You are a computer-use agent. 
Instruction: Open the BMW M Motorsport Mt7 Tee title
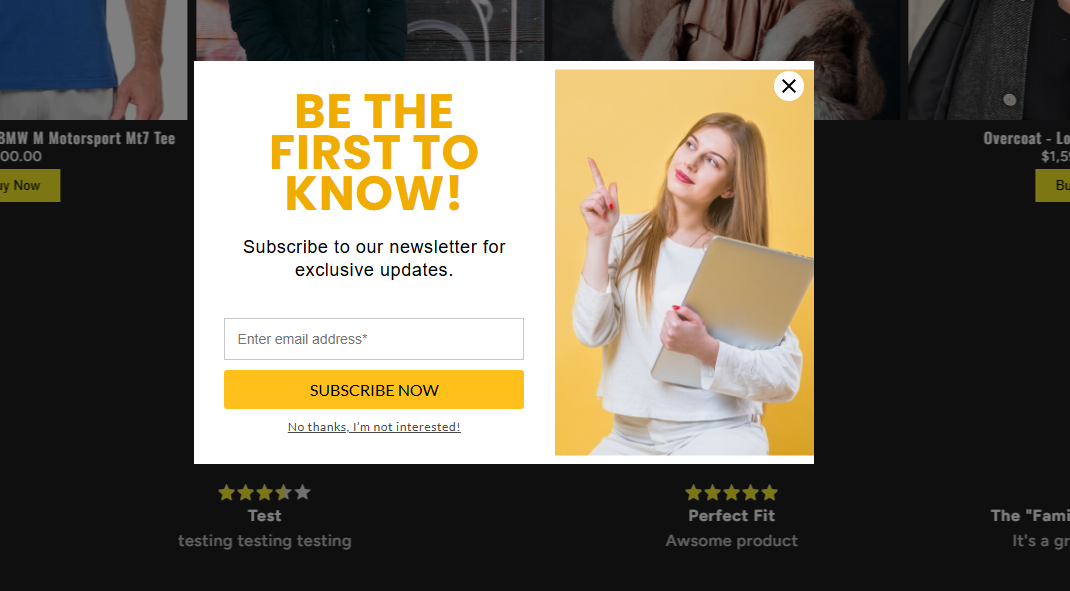click(x=87, y=138)
